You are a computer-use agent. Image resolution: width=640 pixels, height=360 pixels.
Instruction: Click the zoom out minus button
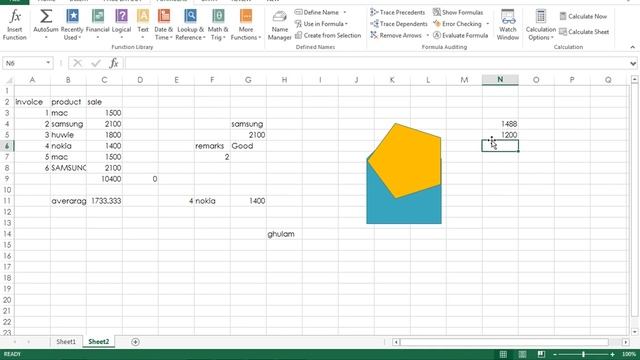[555, 354]
